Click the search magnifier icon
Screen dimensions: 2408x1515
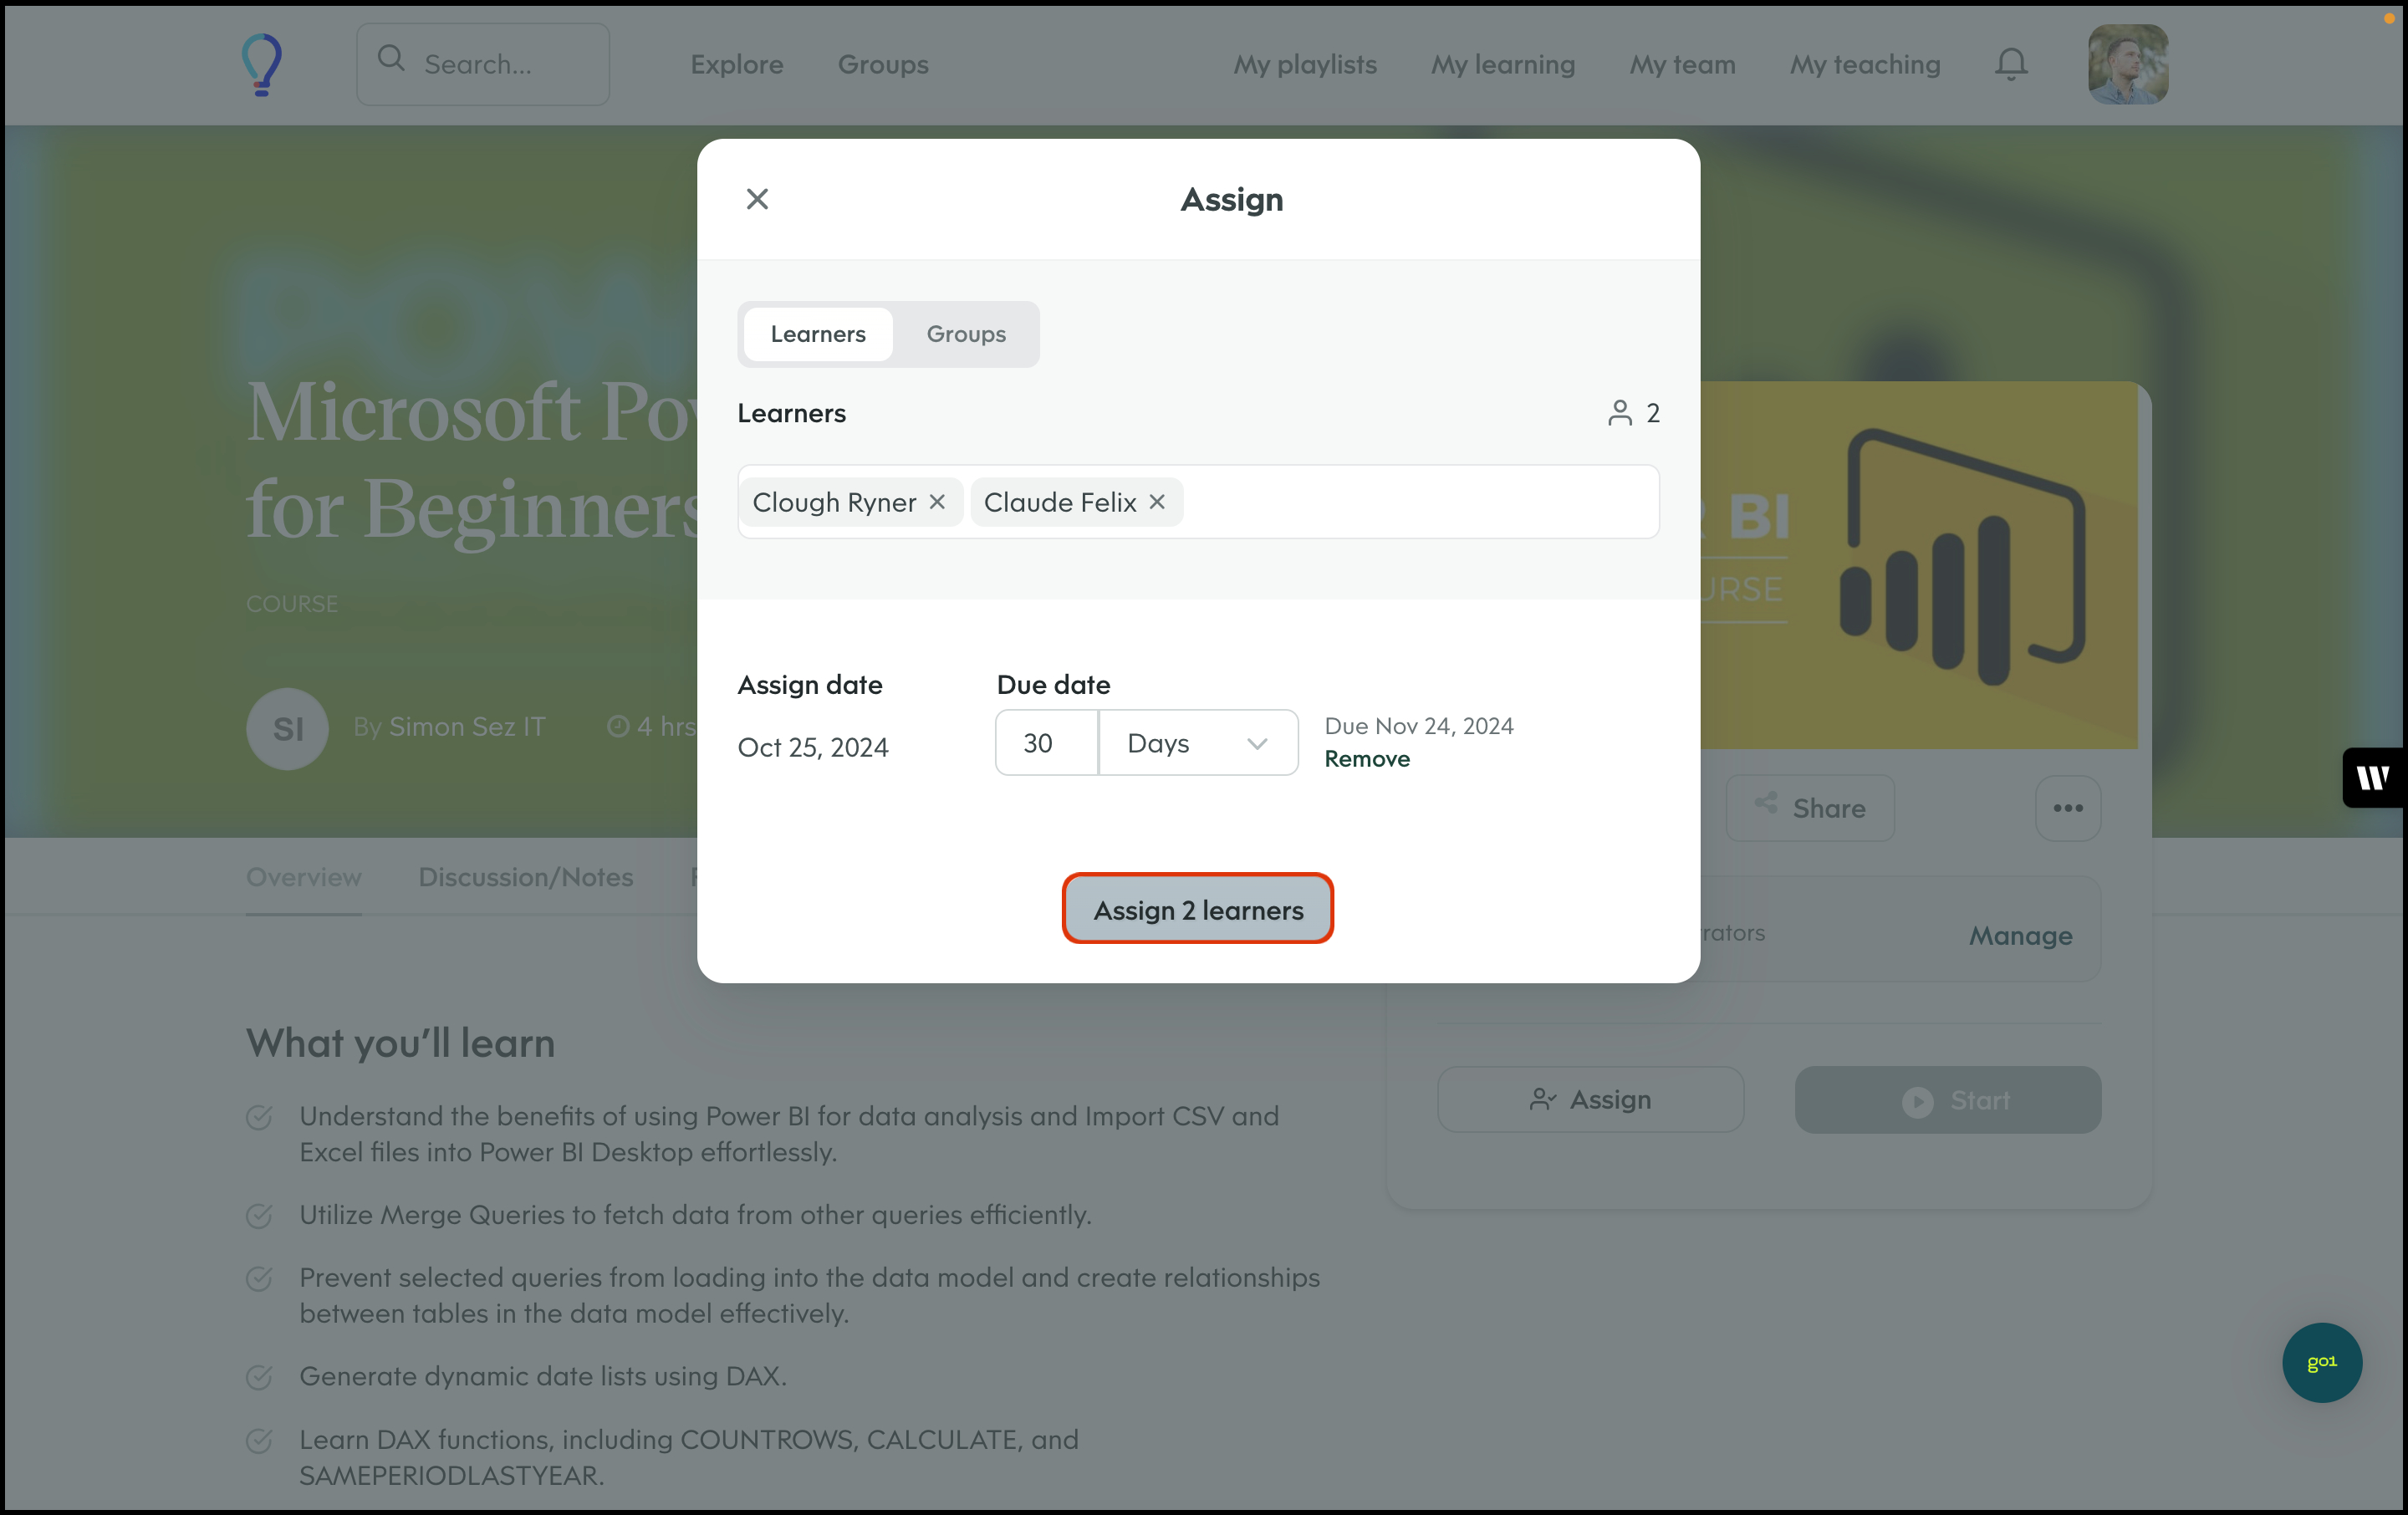click(391, 59)
